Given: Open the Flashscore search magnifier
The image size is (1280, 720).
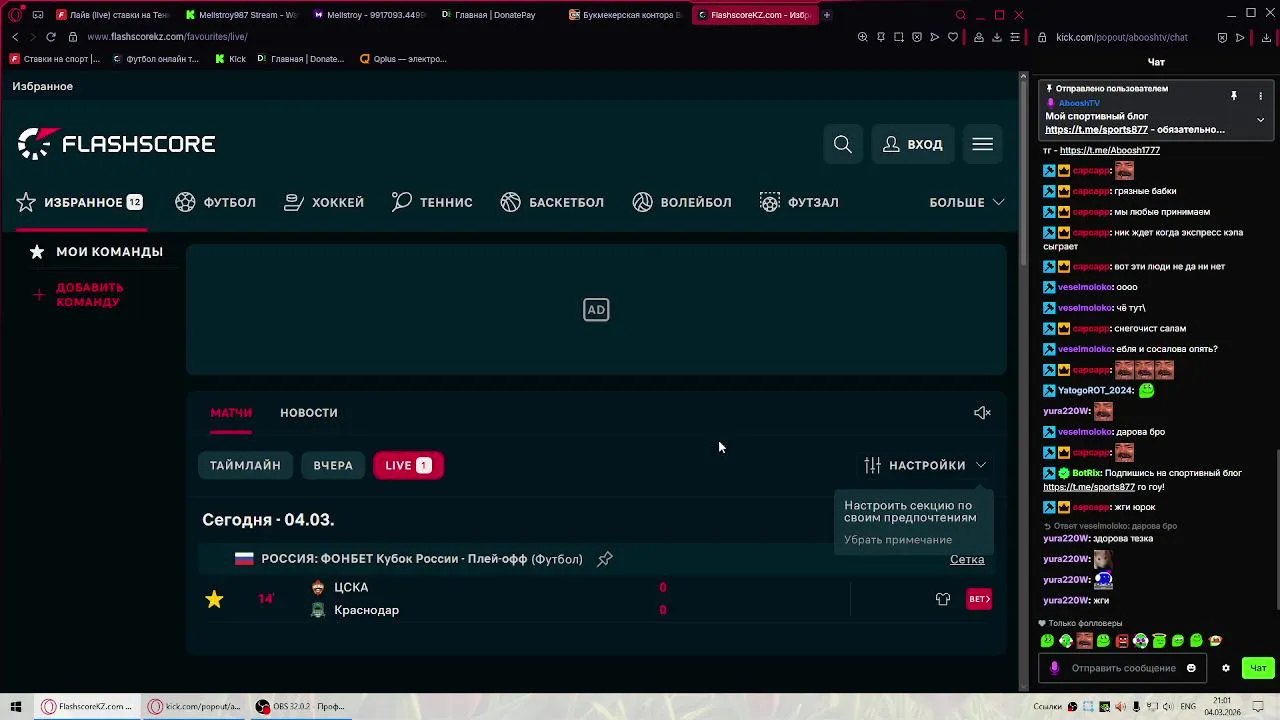Looking at the screenshot, I should click(x=843, y=145).
